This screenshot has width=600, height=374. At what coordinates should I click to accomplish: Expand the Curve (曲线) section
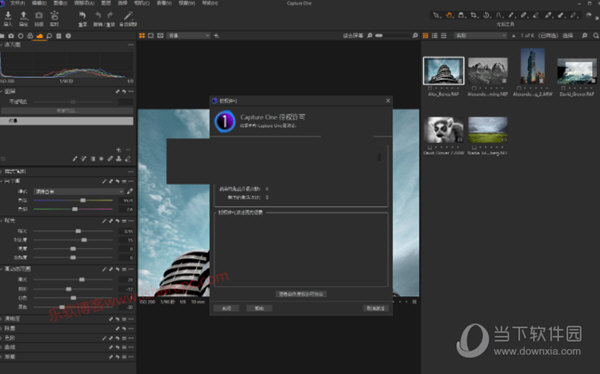pyautogui.click(x=2, y=347)
